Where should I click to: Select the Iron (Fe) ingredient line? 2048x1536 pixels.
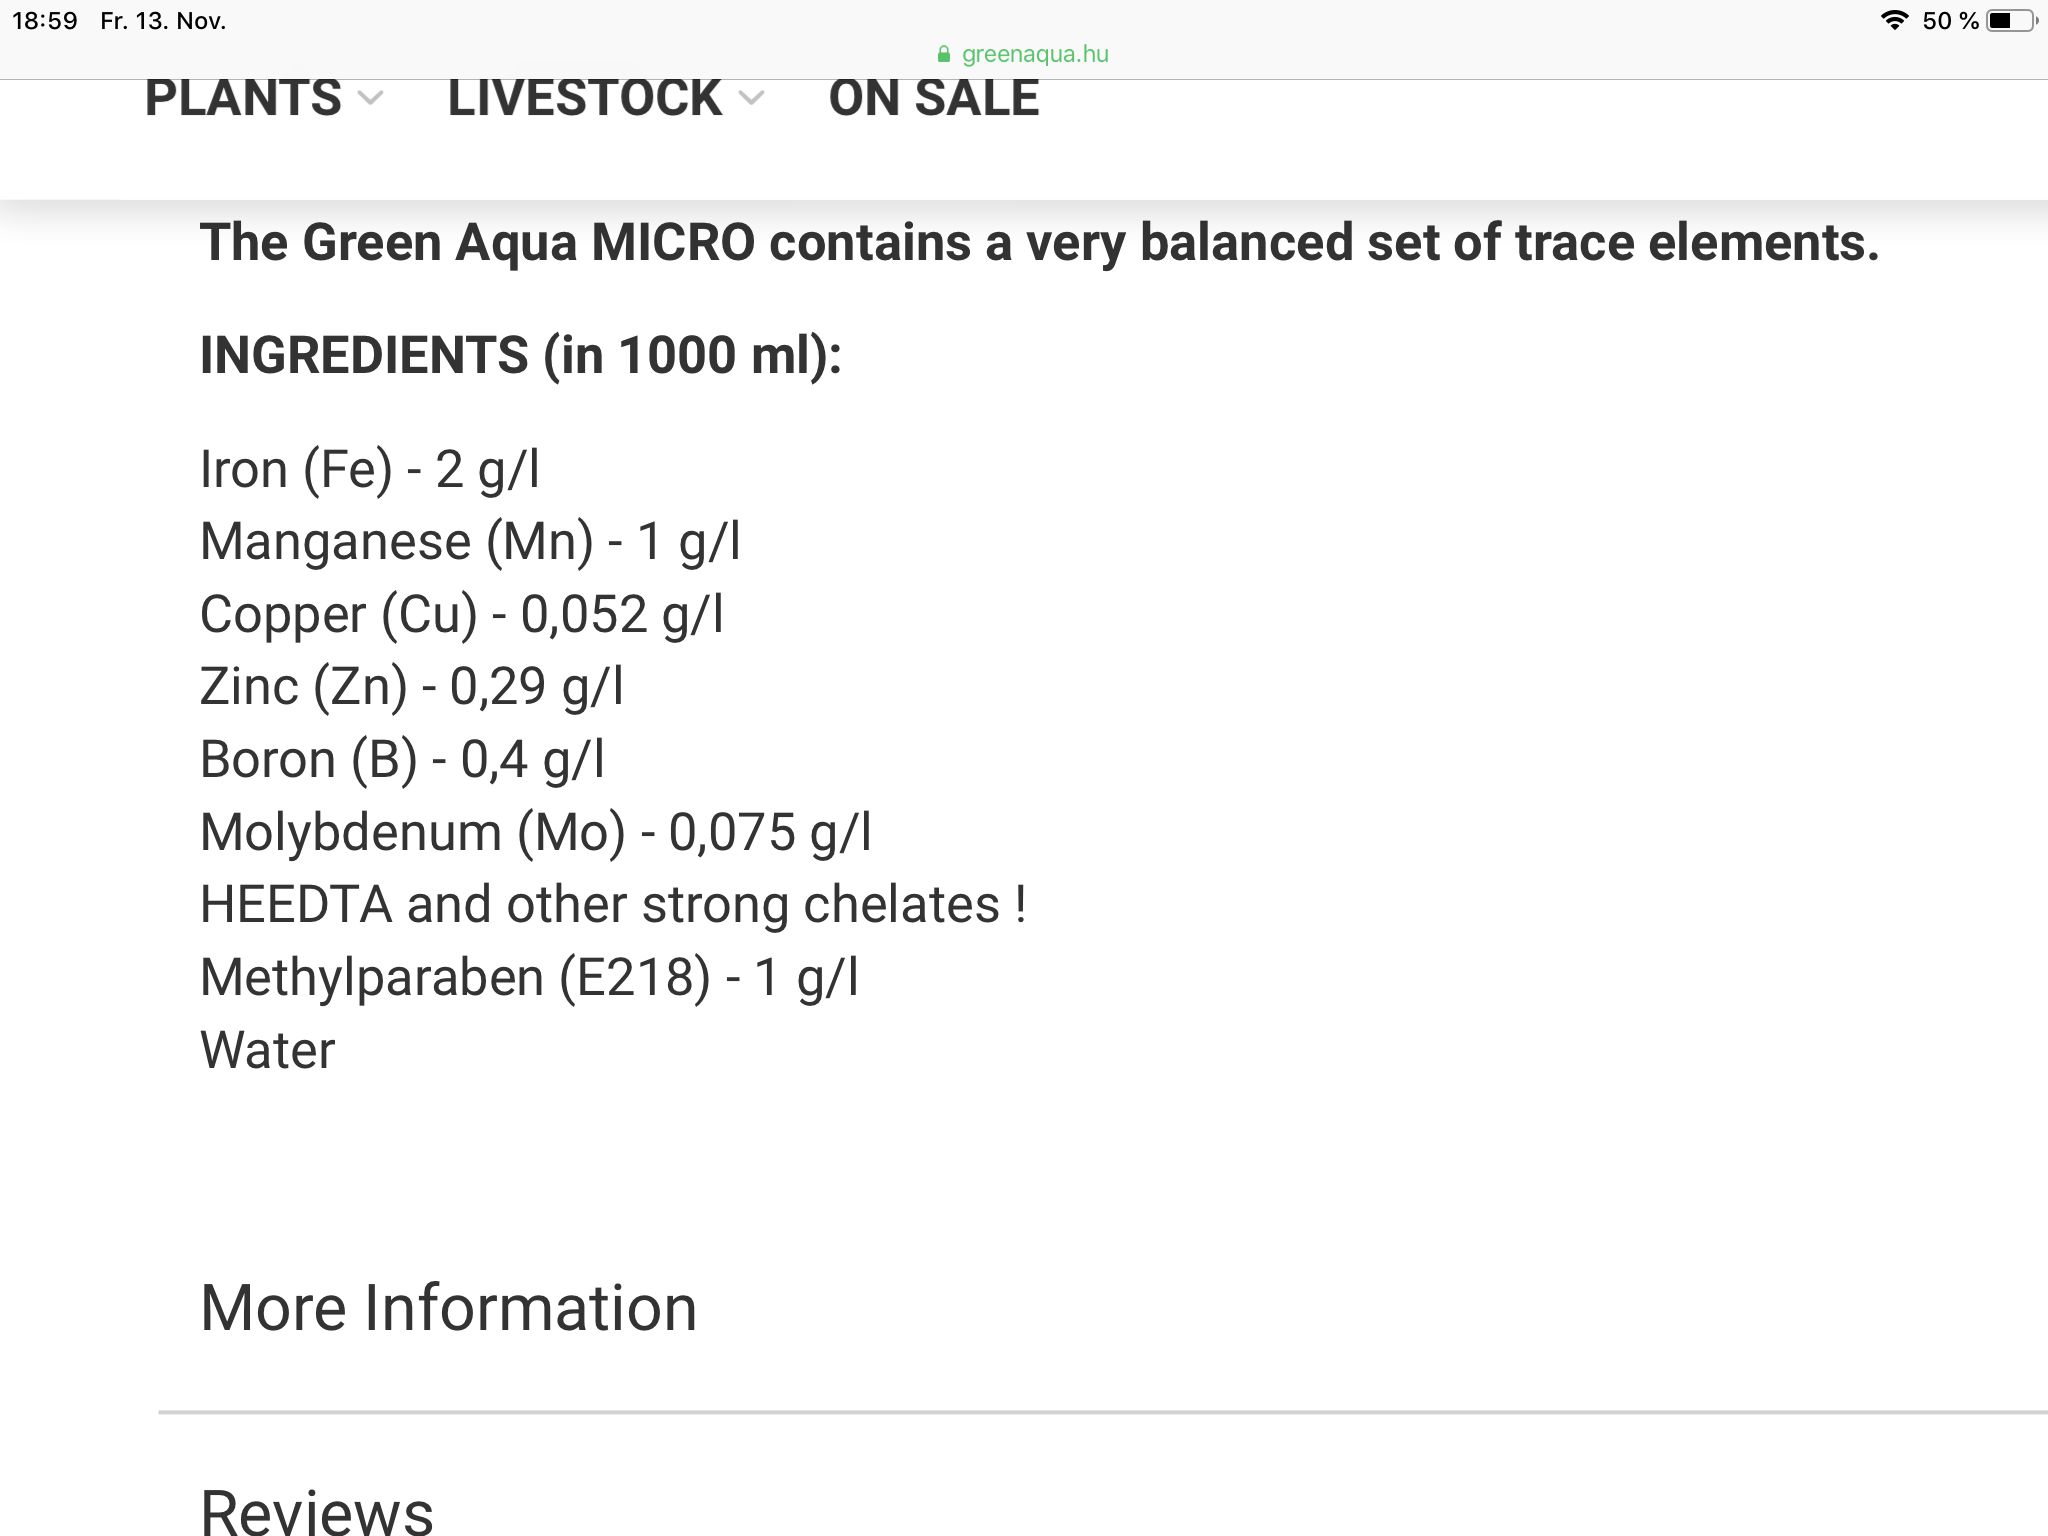370,469
